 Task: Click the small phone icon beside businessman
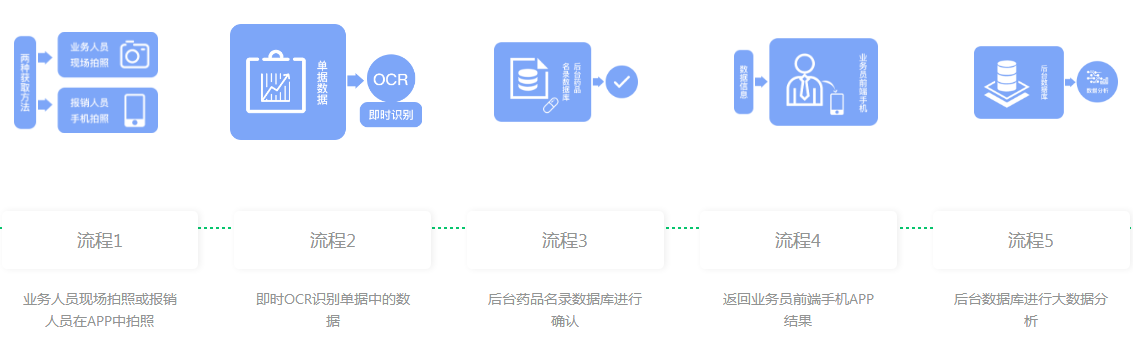(x=837, y=103)
